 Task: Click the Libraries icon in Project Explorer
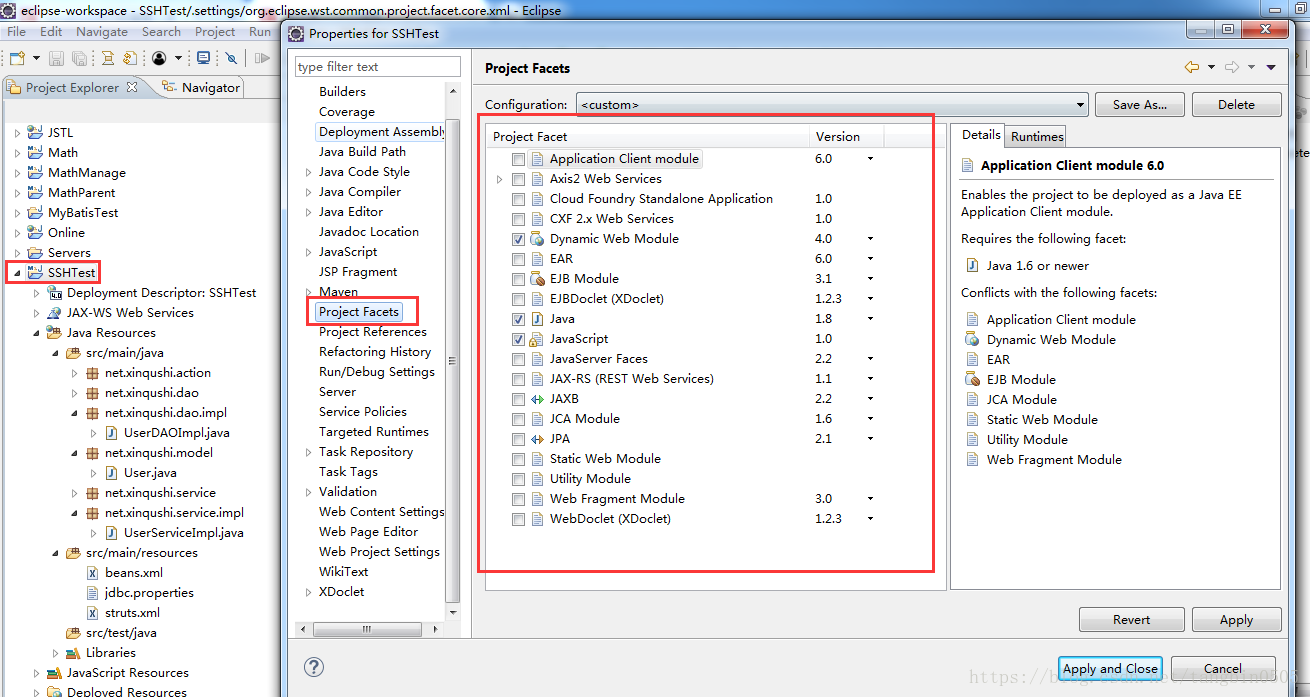click(73, 652)
